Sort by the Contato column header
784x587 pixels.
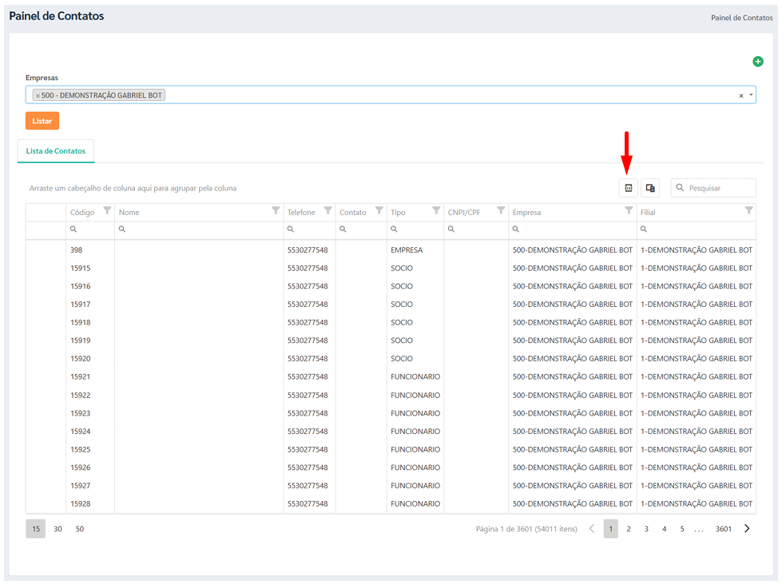tap(353, 212)
